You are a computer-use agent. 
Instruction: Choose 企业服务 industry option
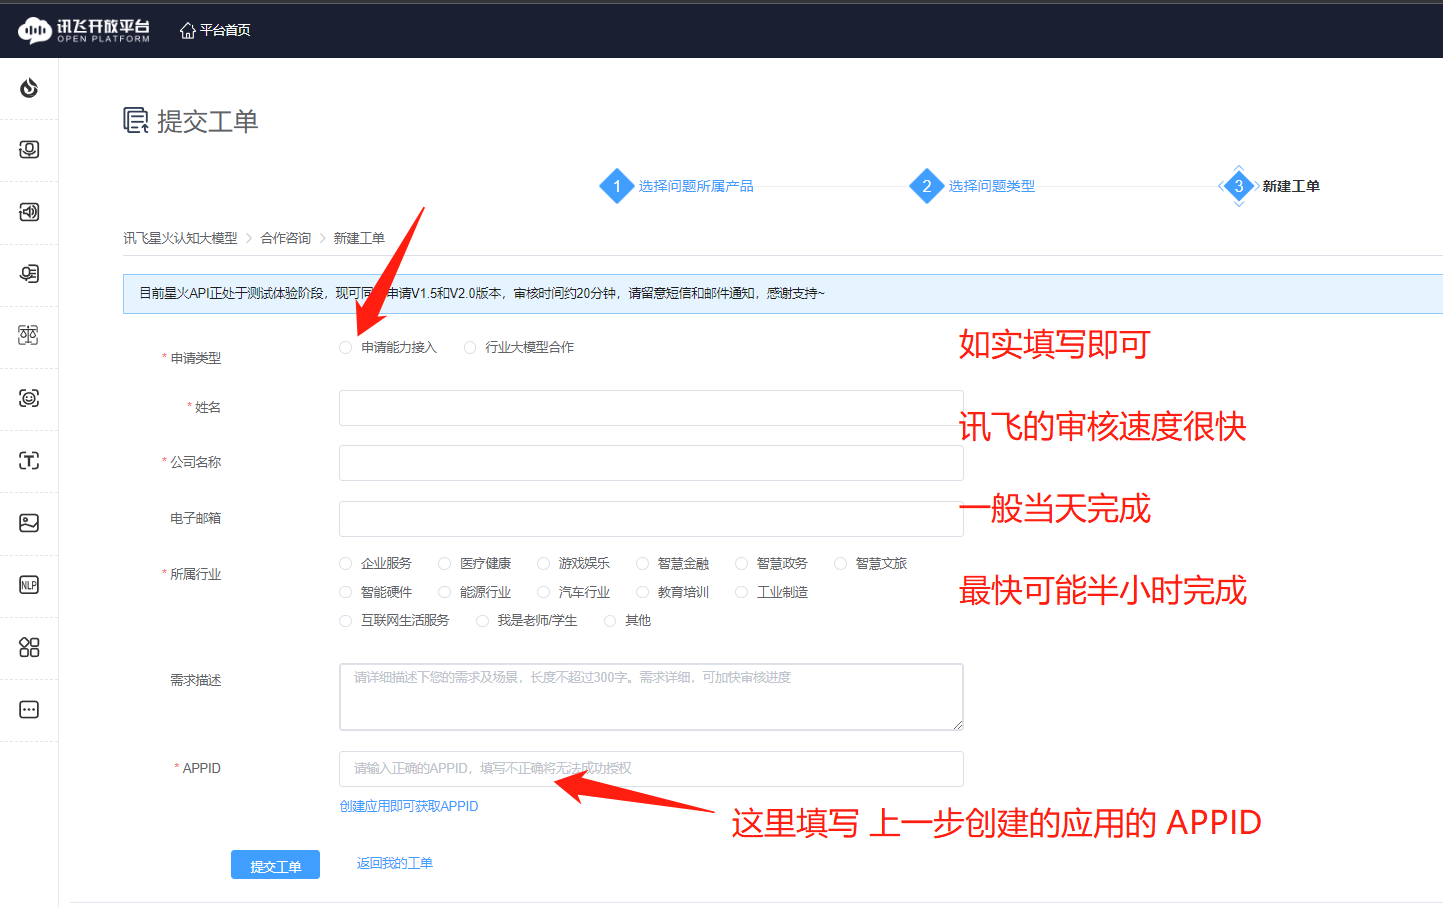(346, 564)
